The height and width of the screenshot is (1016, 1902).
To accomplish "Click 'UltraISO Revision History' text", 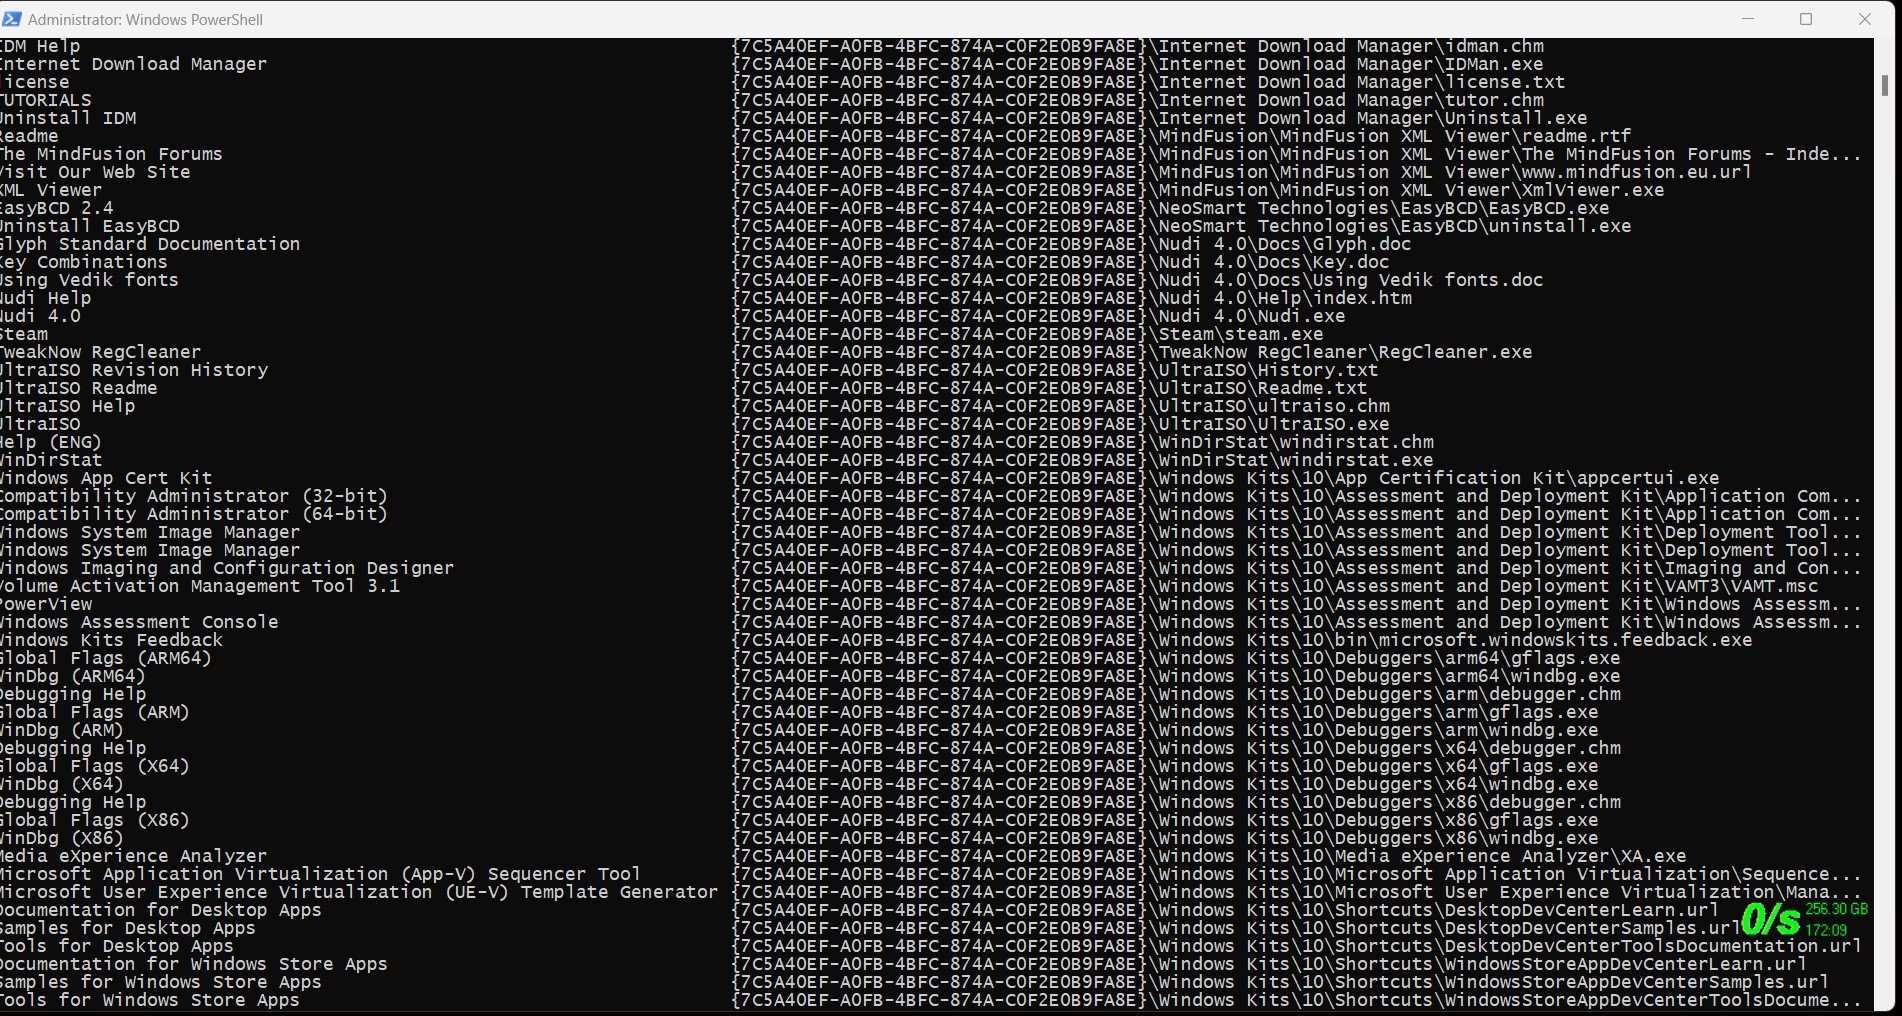I will coord(134,370).
